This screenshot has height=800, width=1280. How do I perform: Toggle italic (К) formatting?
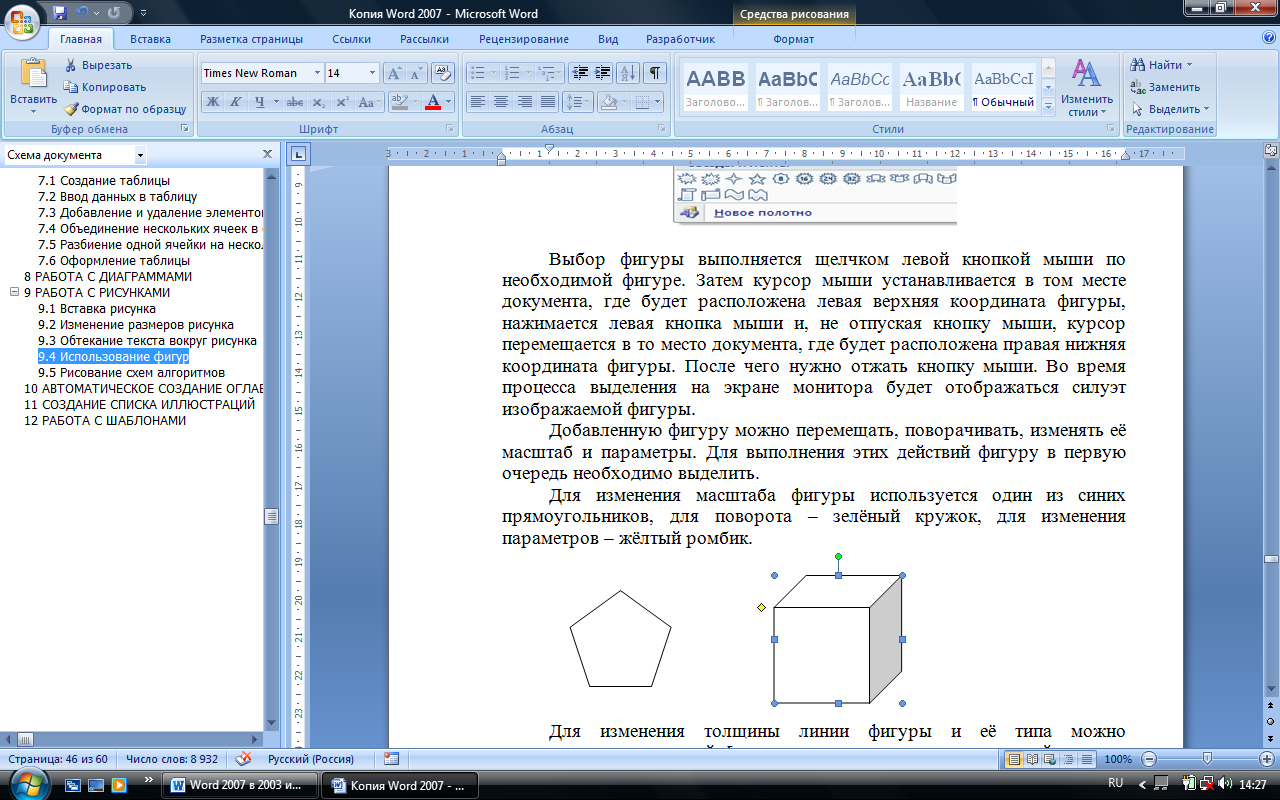(236, 102)
